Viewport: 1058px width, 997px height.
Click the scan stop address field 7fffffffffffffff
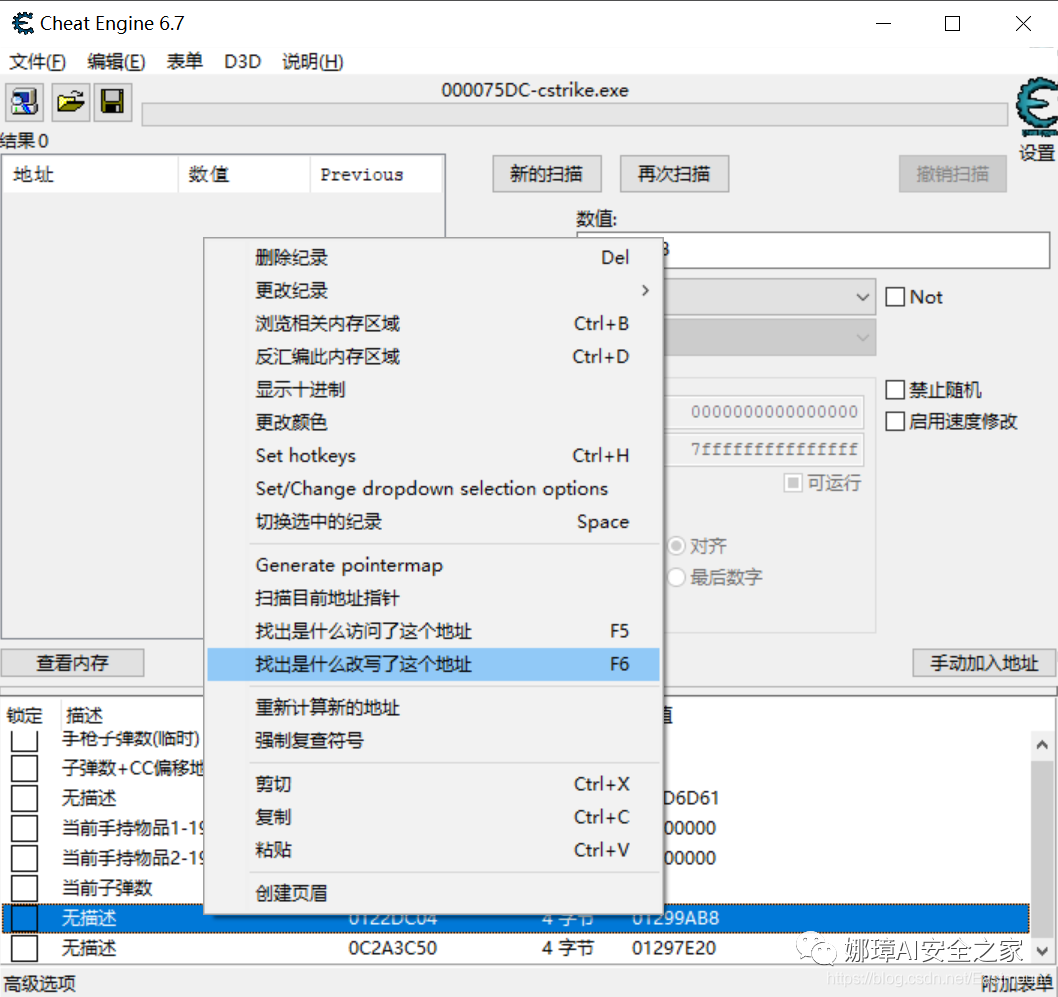764,449
